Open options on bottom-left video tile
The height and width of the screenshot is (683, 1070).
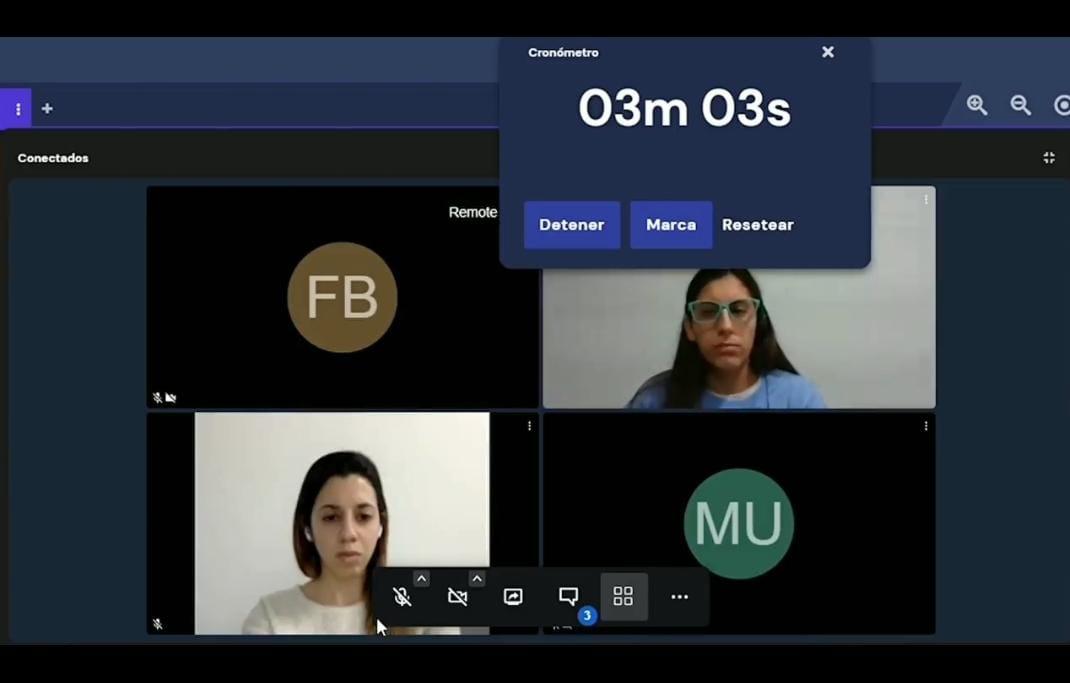(529, 426)
